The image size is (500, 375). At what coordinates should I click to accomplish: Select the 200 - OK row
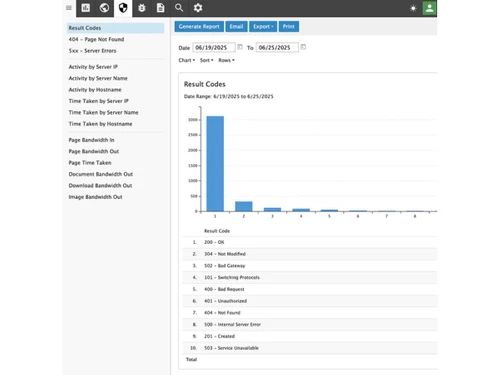click(x=310, y=242)
